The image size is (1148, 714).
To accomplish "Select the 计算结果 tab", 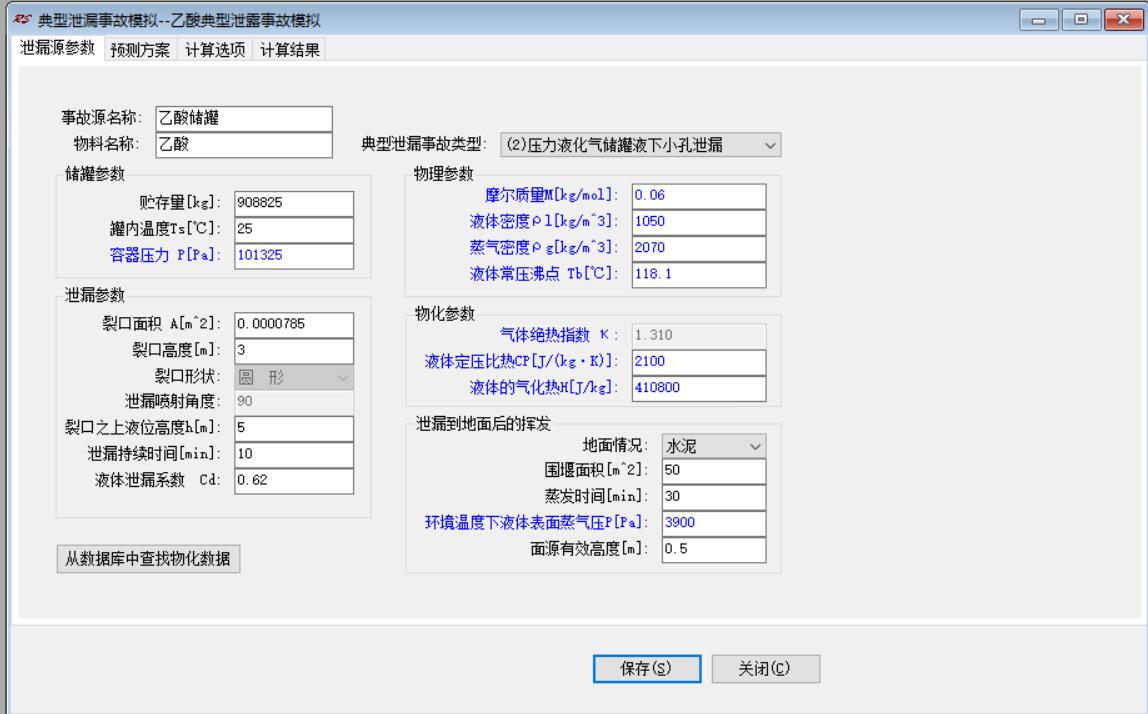I will [290, 50].
